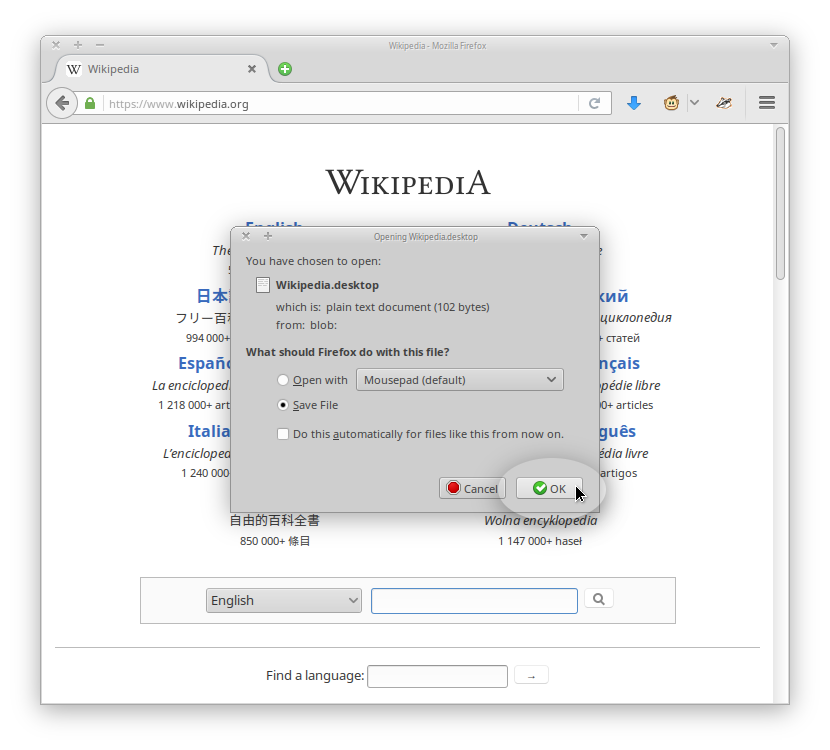The width and height of the screenshot is (830, 750).
Task: Open the Português Wikipedia link
Action: 617,431
